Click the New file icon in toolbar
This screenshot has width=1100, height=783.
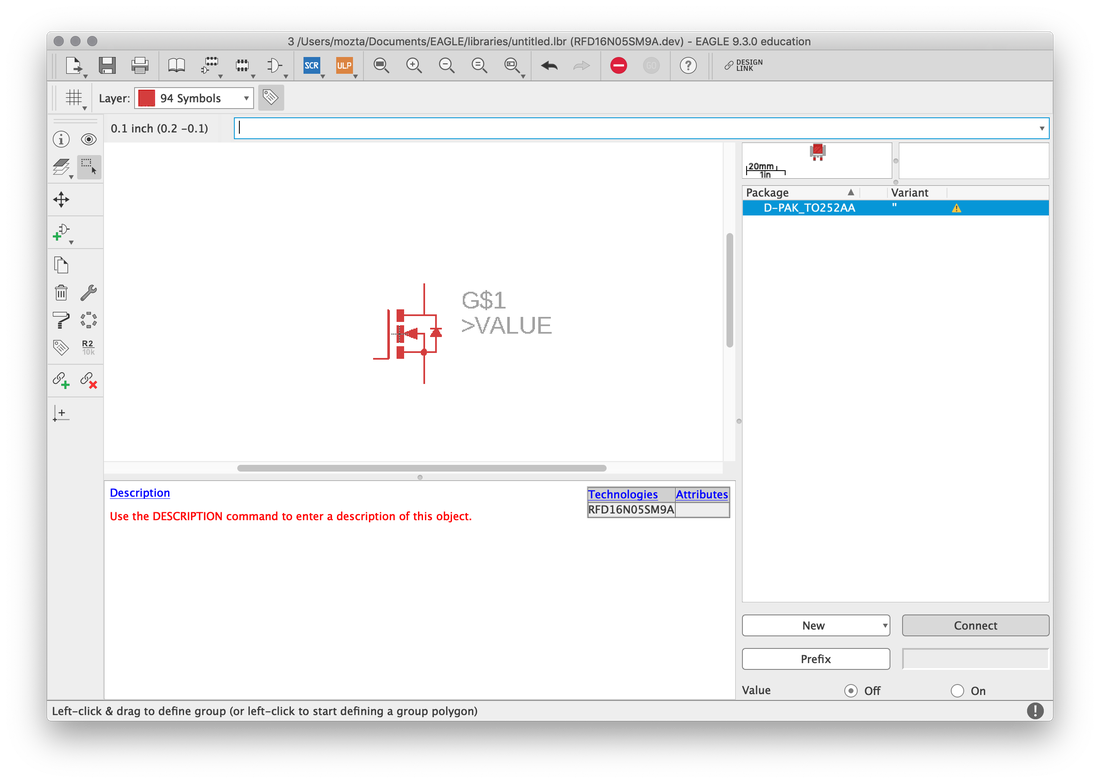[x=74, y=66]
